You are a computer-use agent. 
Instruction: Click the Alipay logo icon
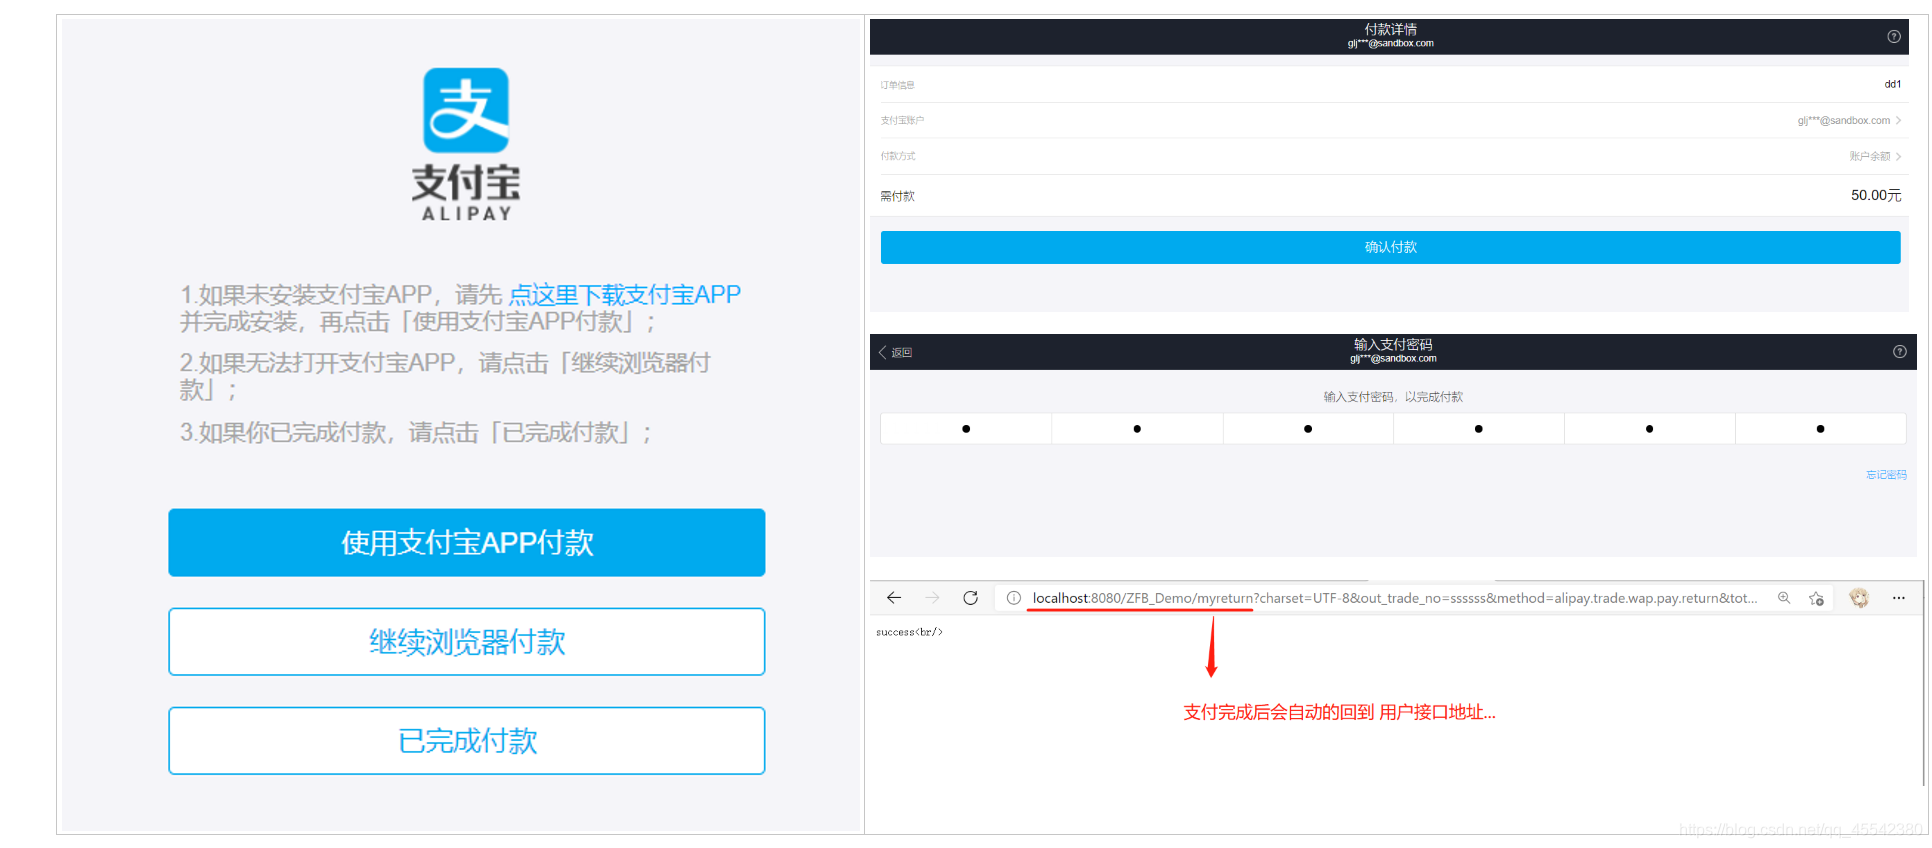pos(466,110)
